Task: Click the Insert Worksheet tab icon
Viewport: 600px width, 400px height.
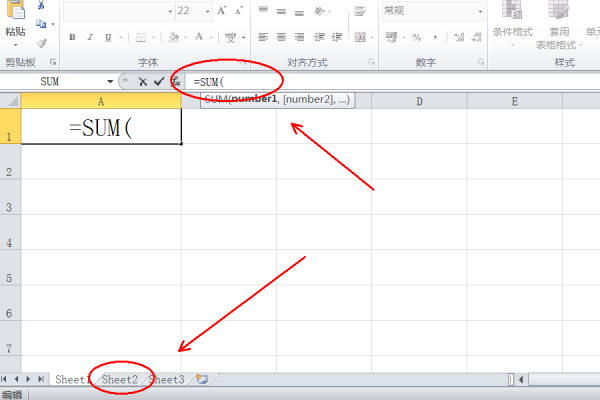Action: tap(202, 379)
